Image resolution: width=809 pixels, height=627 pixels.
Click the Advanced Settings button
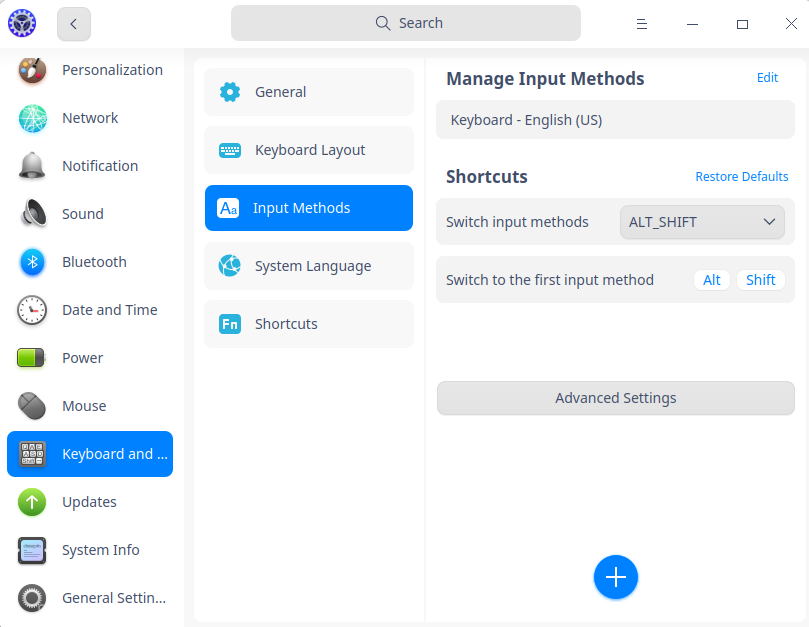coord(615,398)
